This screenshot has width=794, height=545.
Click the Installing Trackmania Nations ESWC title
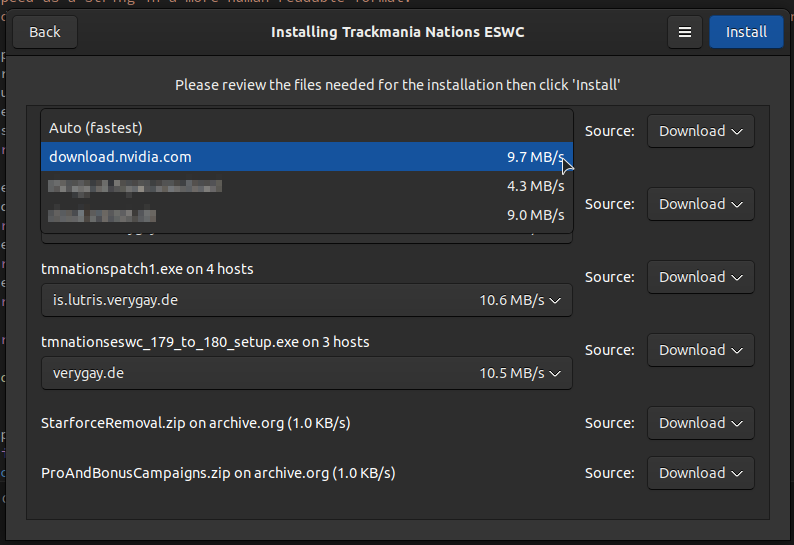pos(398,32)
